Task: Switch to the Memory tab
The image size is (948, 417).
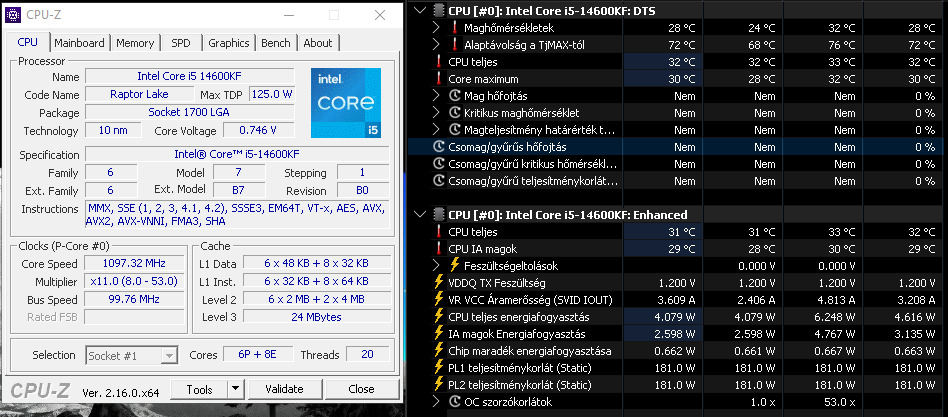Action: (x=135, y=43)
